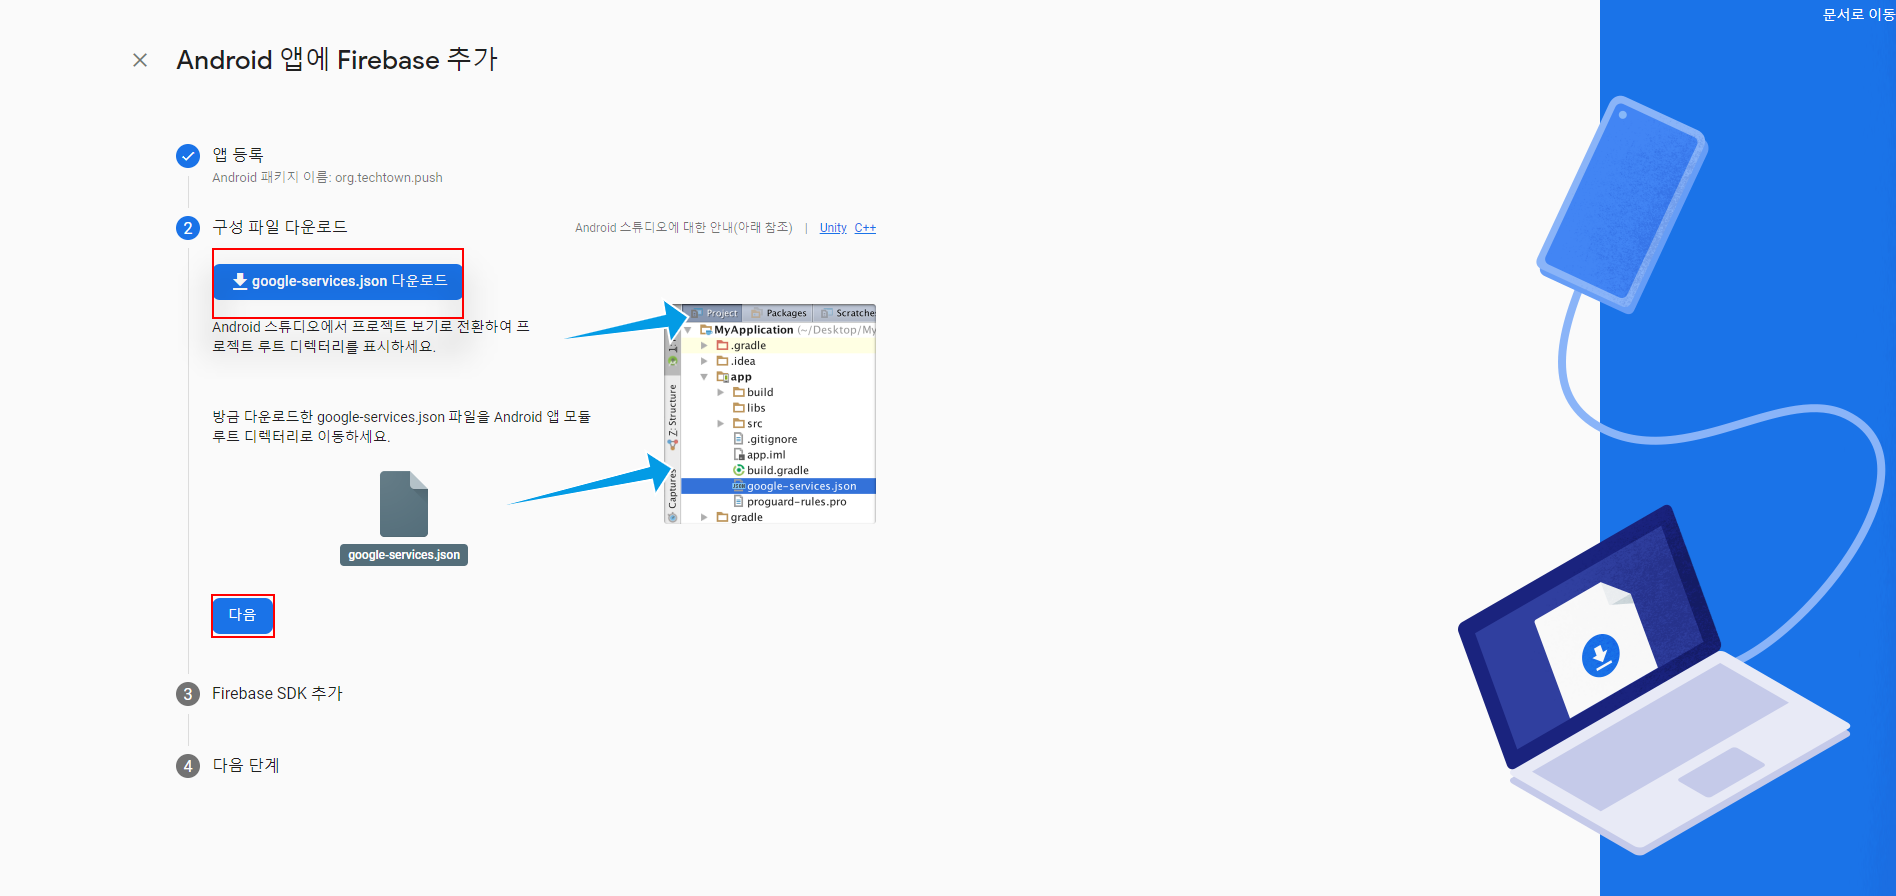Click the Android 스튜디오 안내 text
Viewport: 1896px width, 896px height.
[683, 228]
